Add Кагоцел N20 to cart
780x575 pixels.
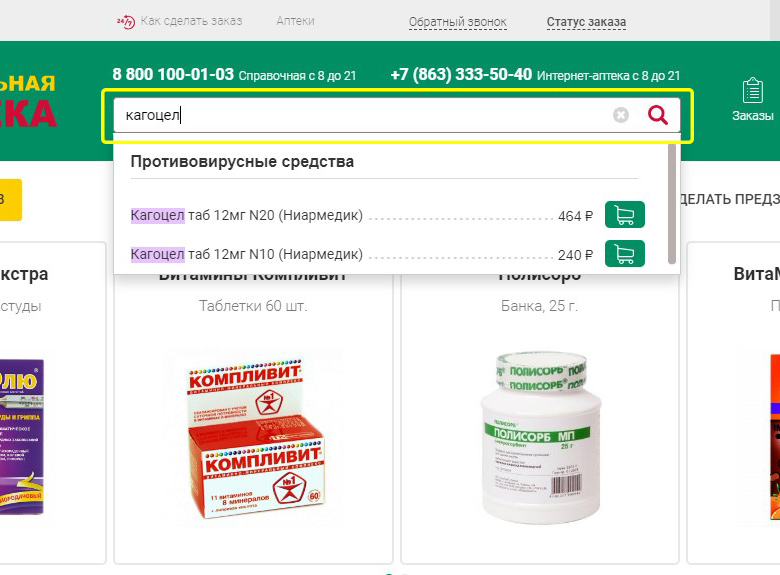[x=625, y=215]
